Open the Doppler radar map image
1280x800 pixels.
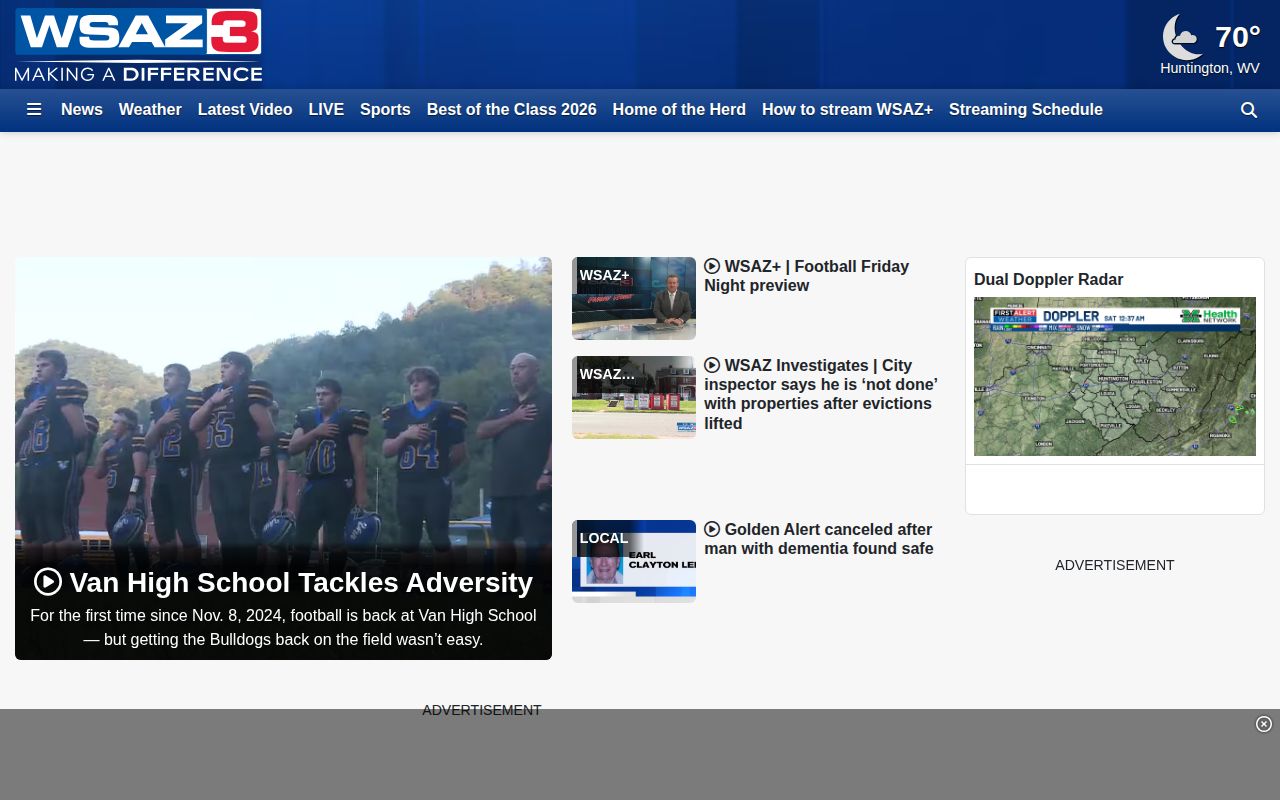pos(1115,376)
